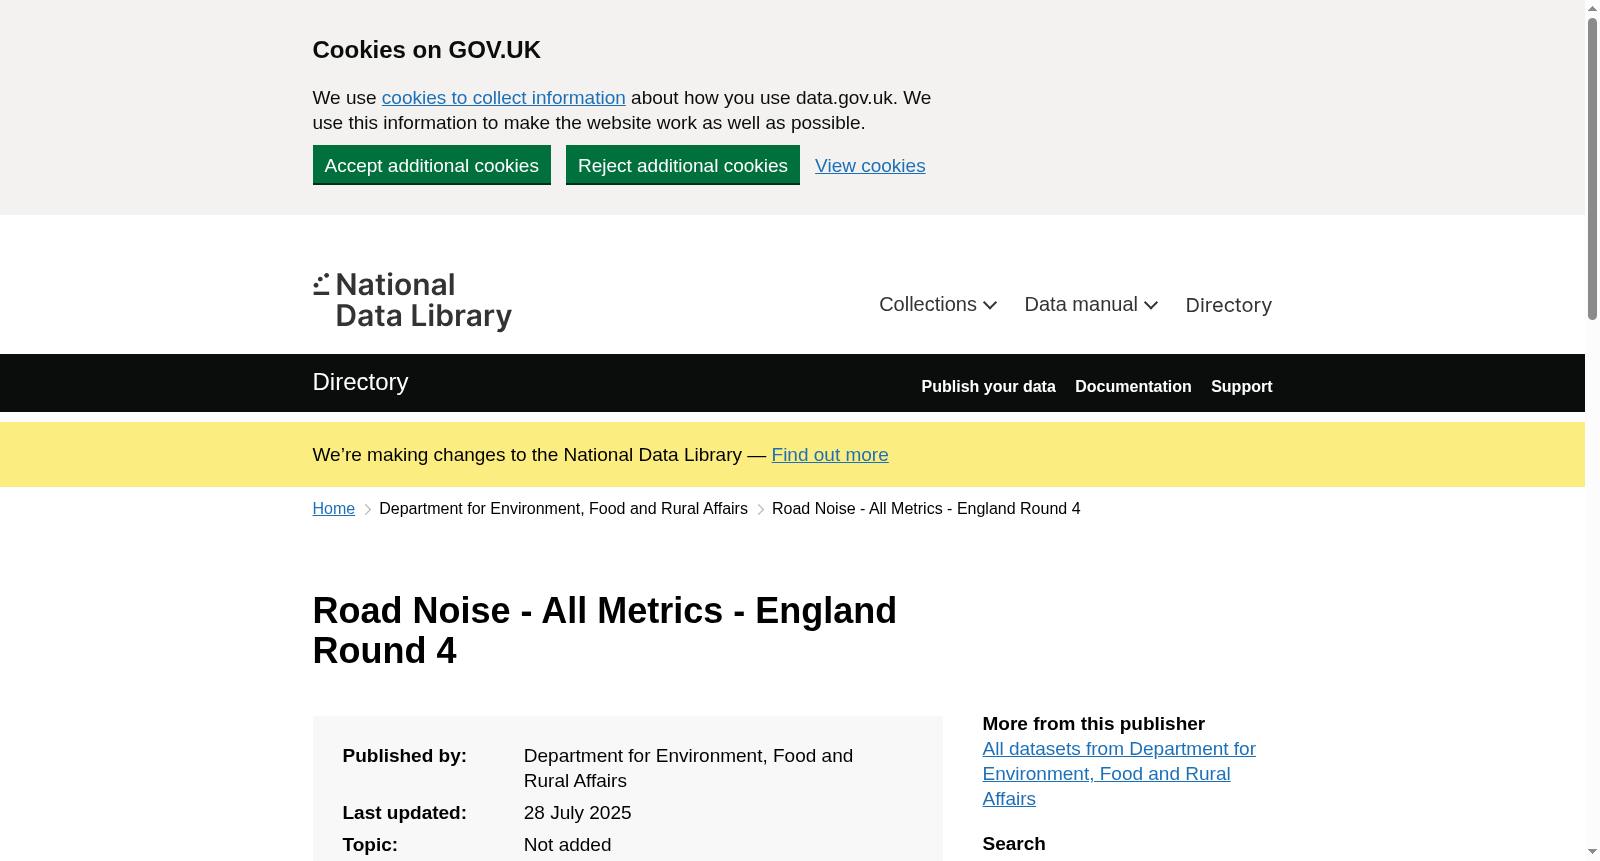1600x861 pixels.
Task: Click the page vertical scrollbar thumb
Action: [1592, 168]
